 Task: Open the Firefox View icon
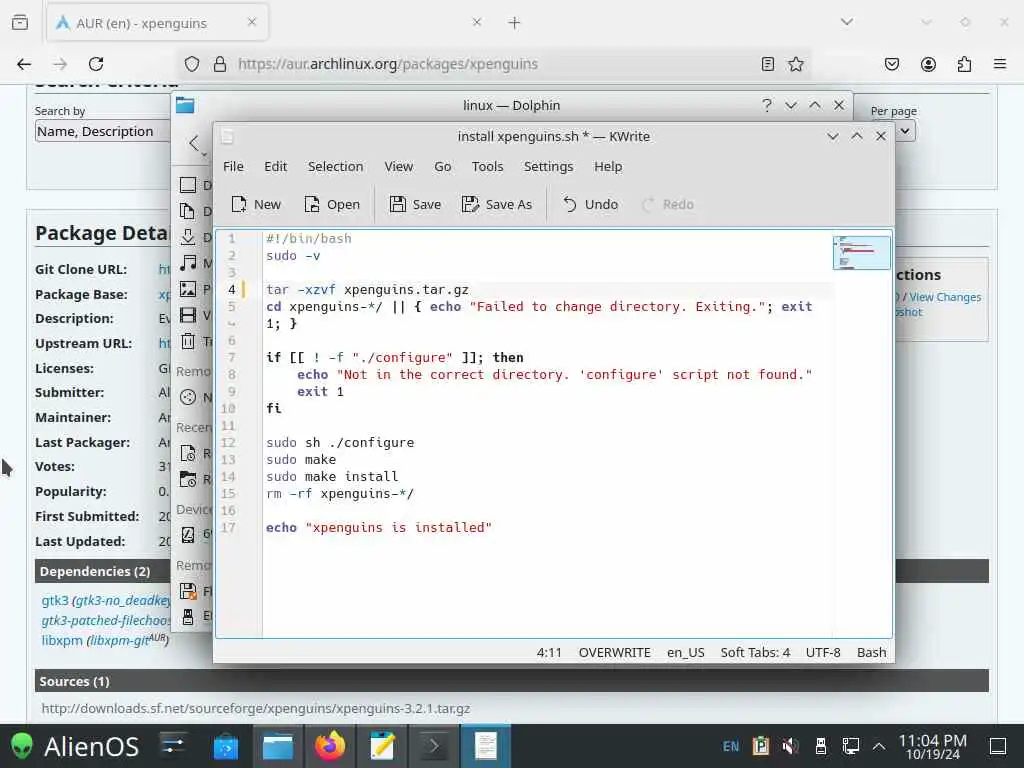click(20, 23)
